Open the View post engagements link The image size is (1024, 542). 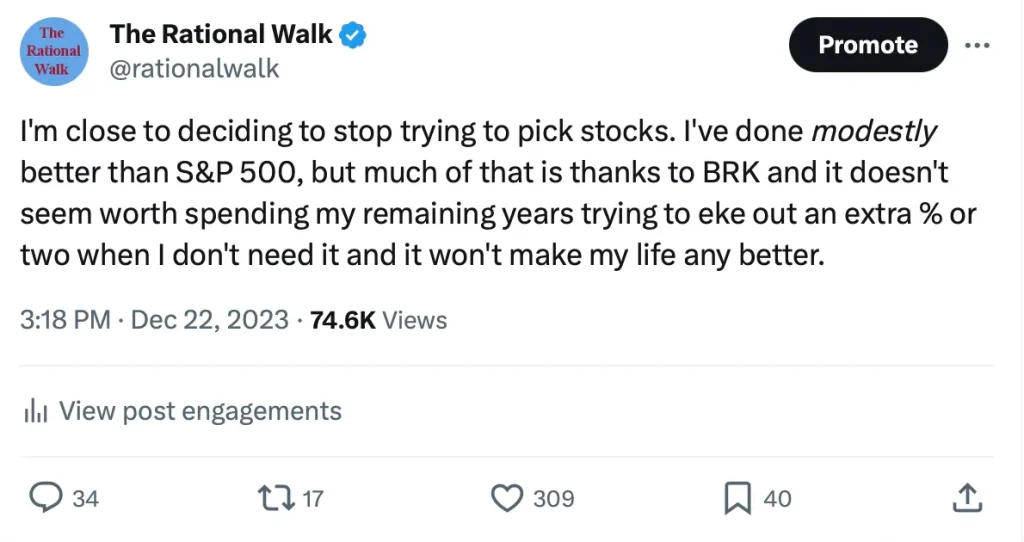click(x=200, y=411)
